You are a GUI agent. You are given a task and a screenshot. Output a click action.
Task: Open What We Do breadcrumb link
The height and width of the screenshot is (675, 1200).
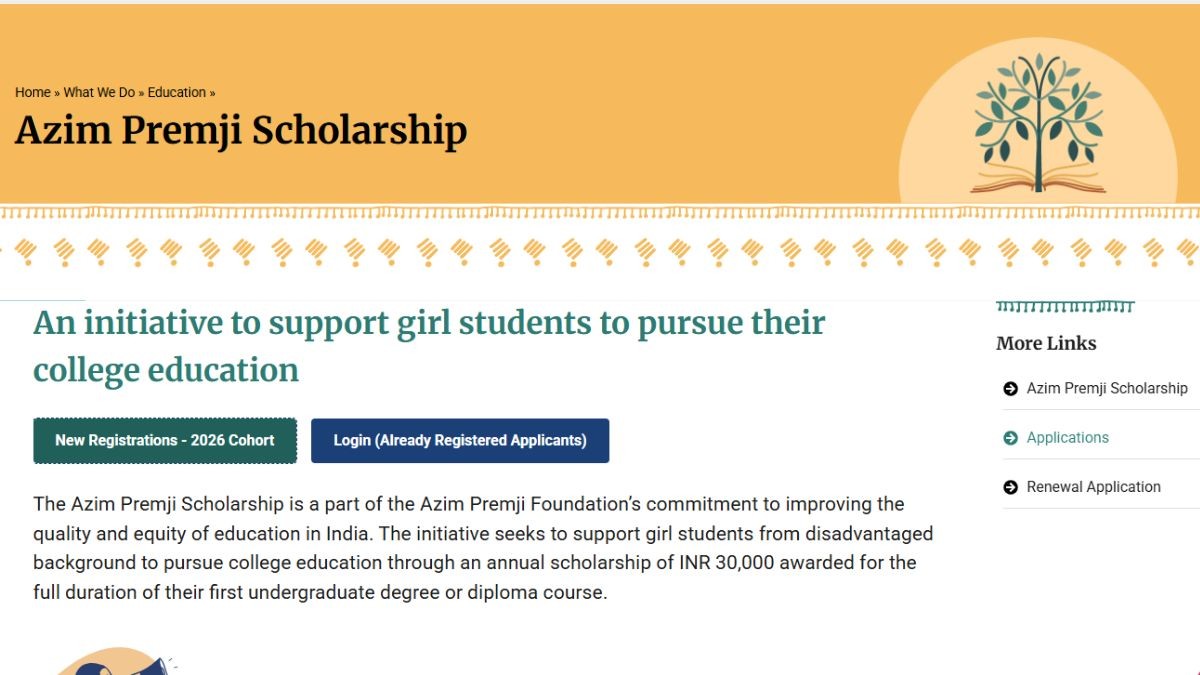coord(99,92)
